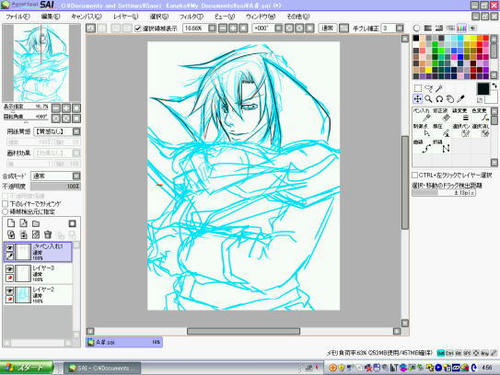Enable clipping with the layer below

coord(5,204)
